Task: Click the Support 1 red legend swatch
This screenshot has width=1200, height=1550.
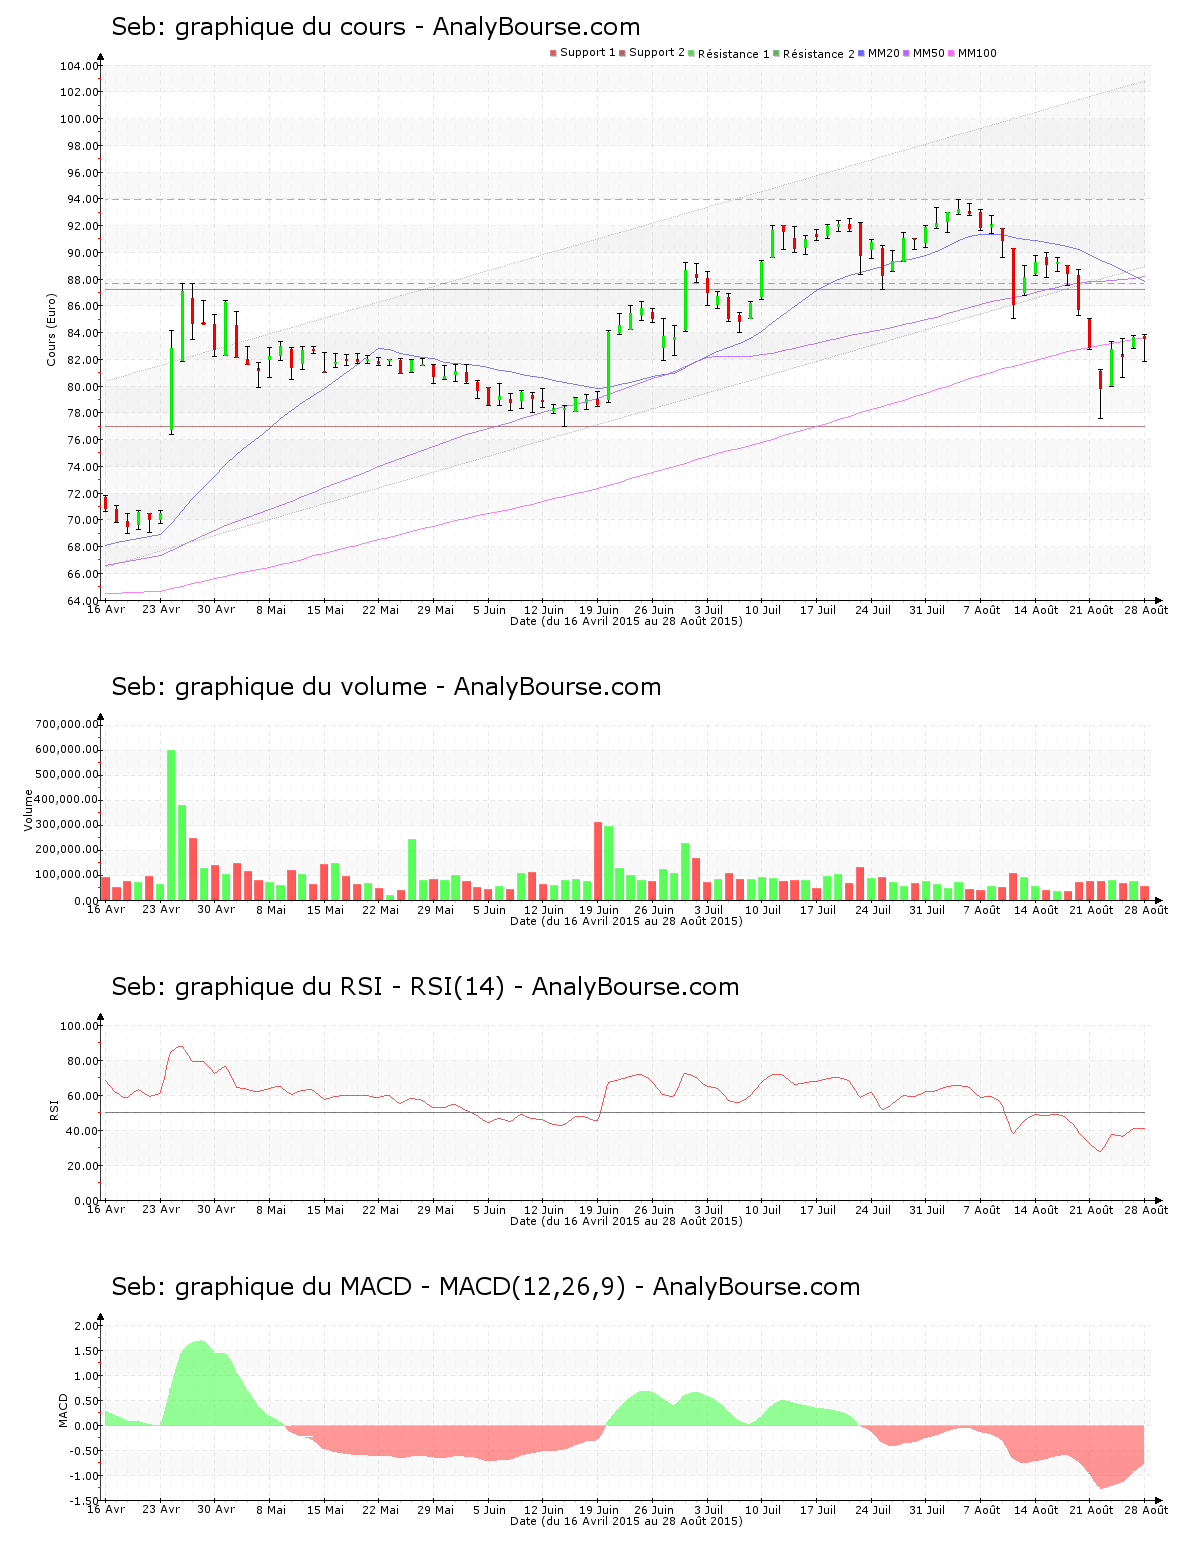Action: pyautogui.click(x=553, y=53)
